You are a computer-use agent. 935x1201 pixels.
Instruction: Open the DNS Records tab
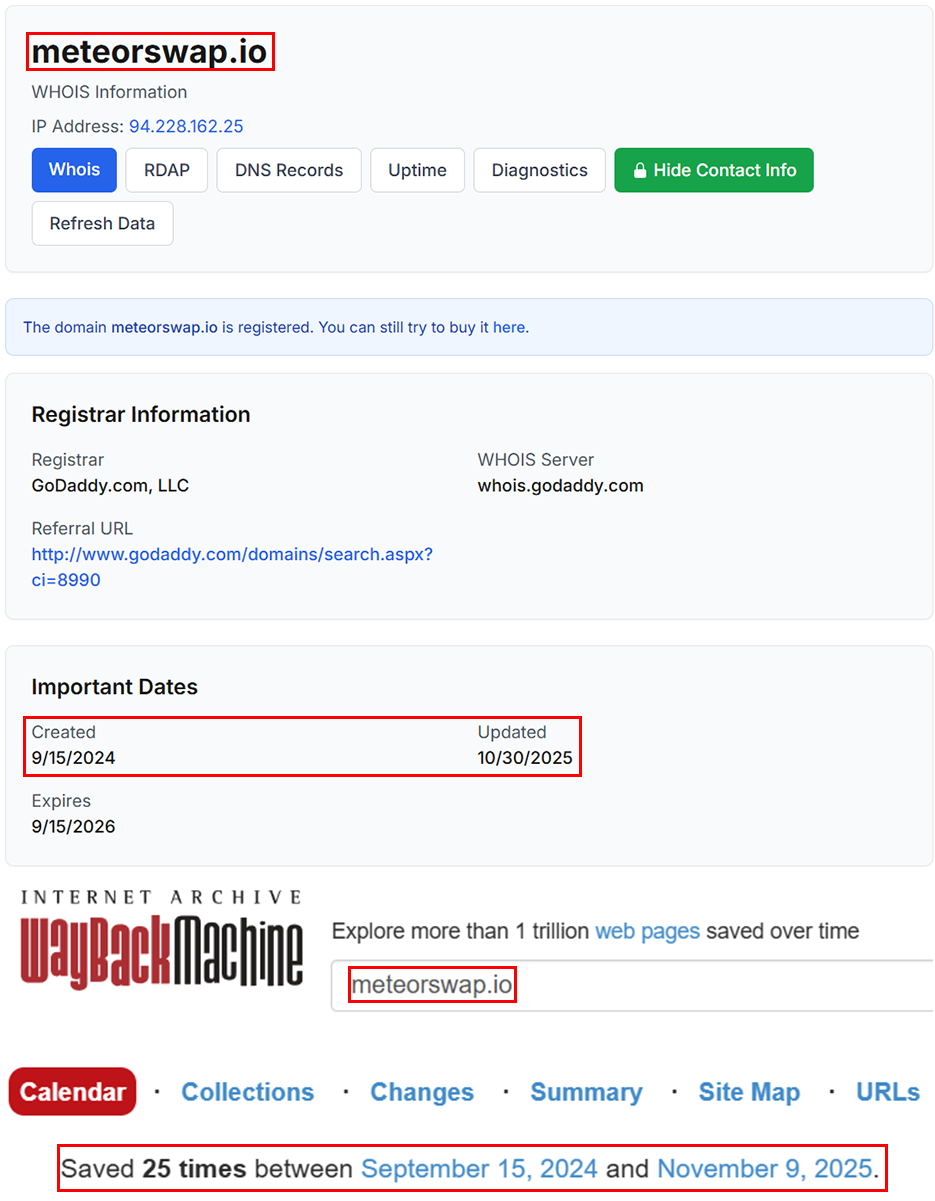[x=288, y=170]
